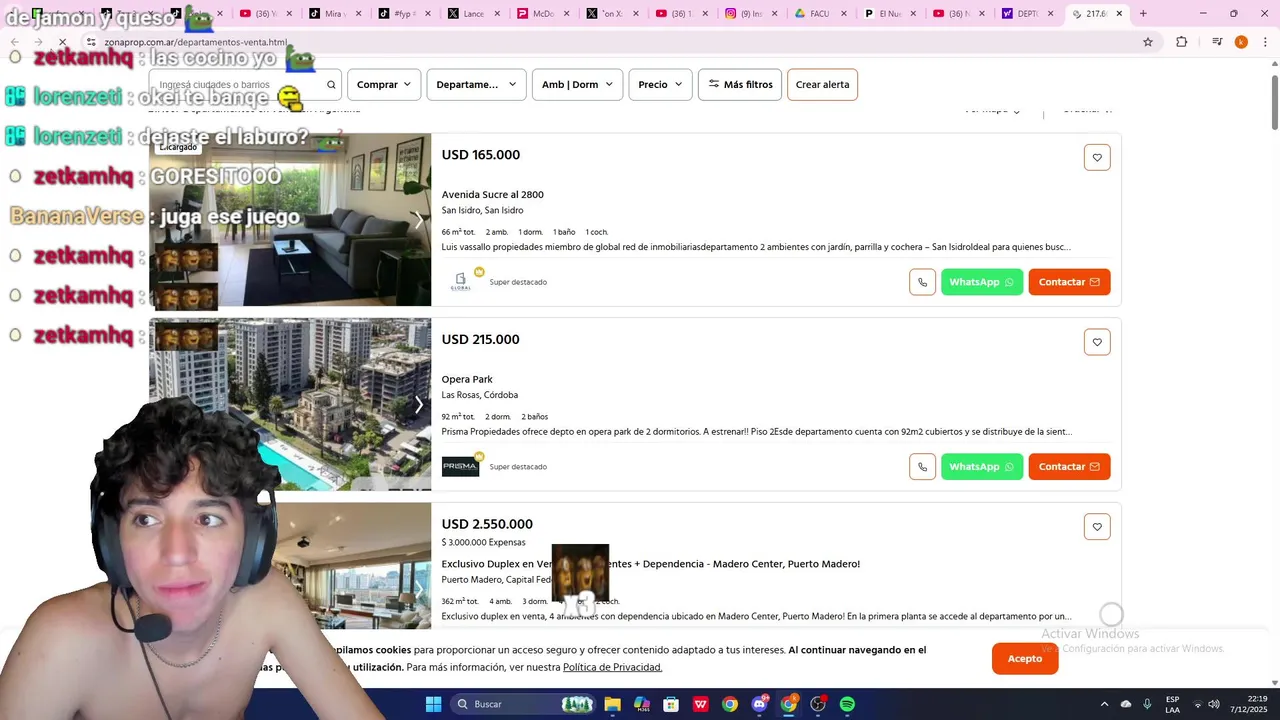Open File Explorer from taskbar

point(612,704)
